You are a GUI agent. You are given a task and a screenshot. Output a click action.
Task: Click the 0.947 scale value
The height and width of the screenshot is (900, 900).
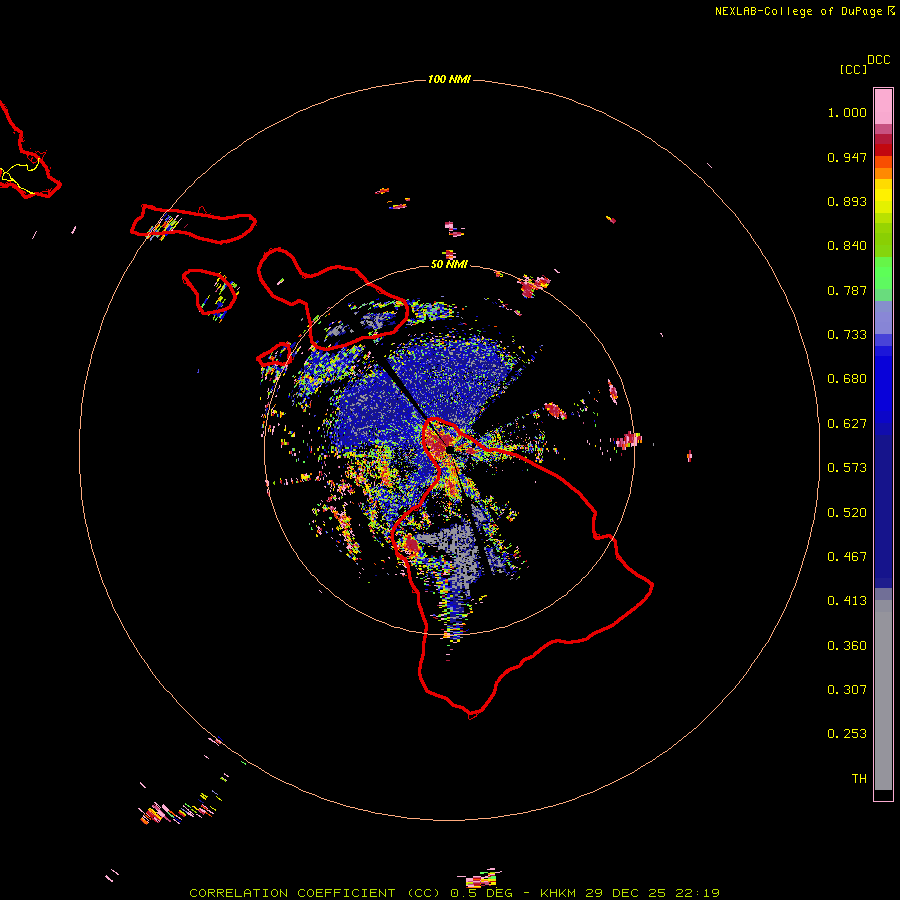tap(847, 157)
